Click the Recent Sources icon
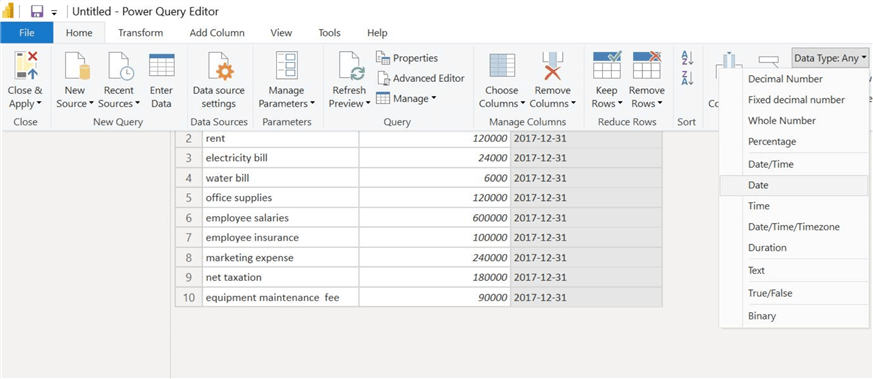 point(120,66)
